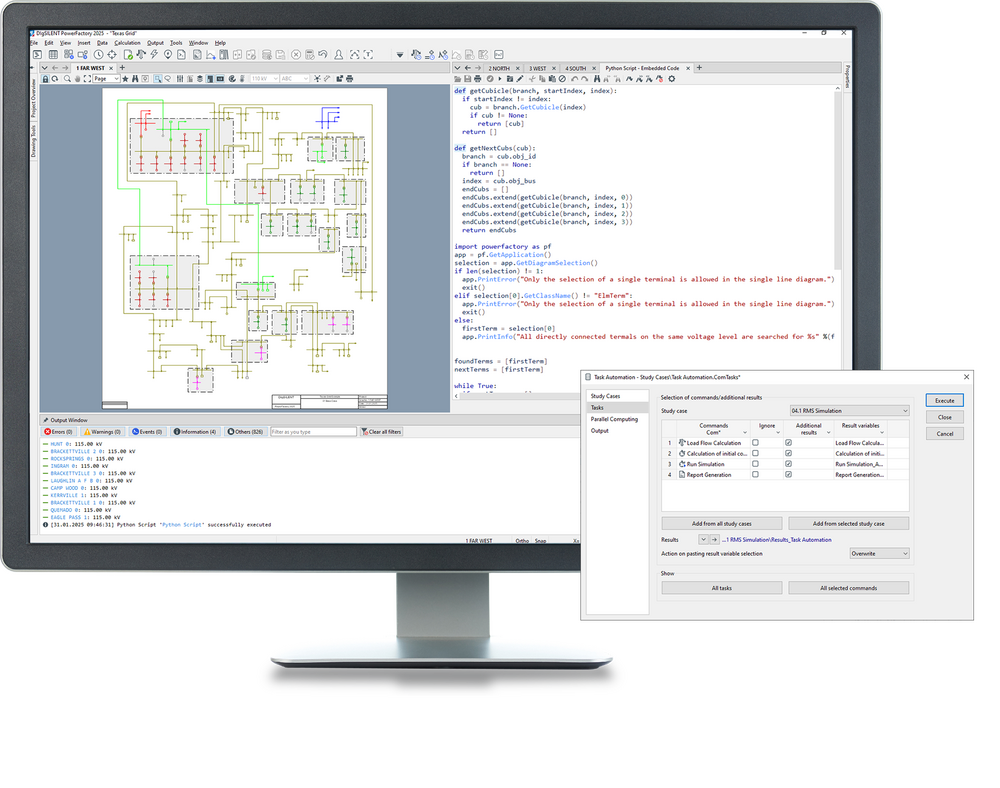Click Add from all study cases
1000x788 pixels.
click(x=721, y=523)
